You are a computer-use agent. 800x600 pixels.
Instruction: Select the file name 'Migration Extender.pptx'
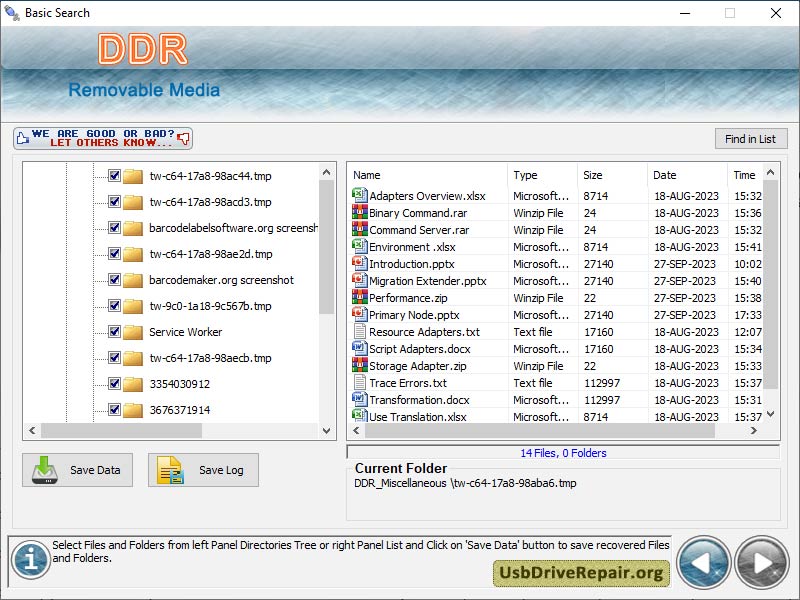coord(428,281)
